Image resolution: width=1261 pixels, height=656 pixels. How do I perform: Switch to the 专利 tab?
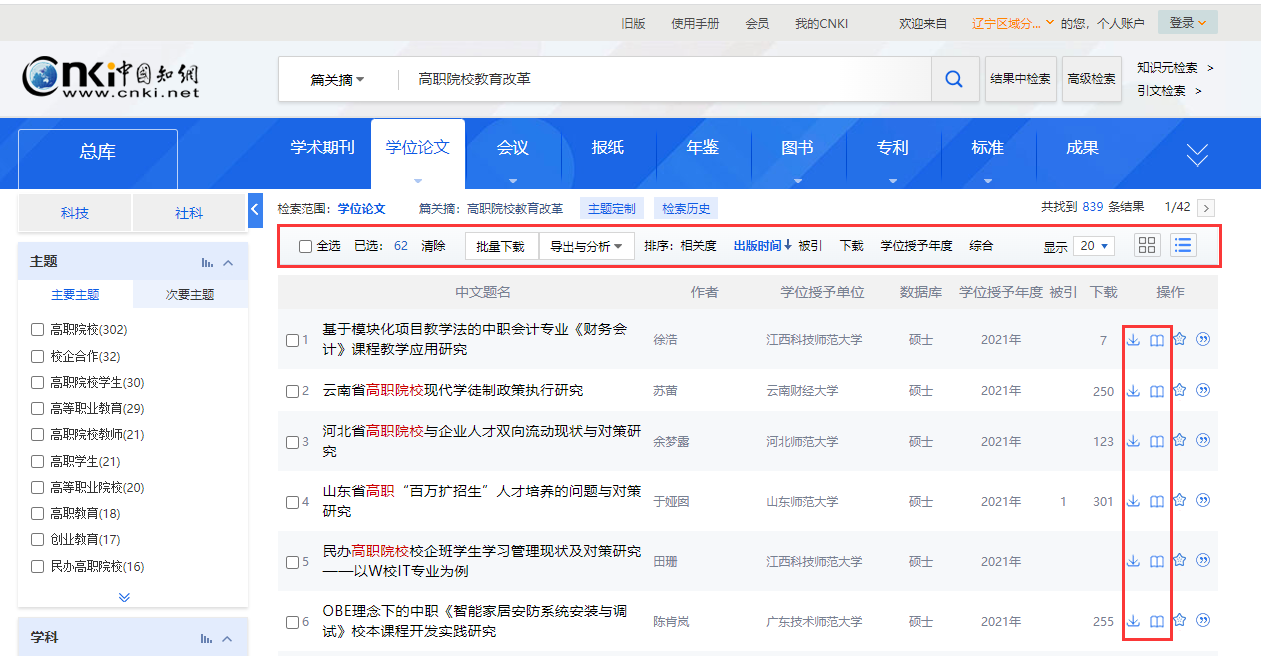click(892, 147)
